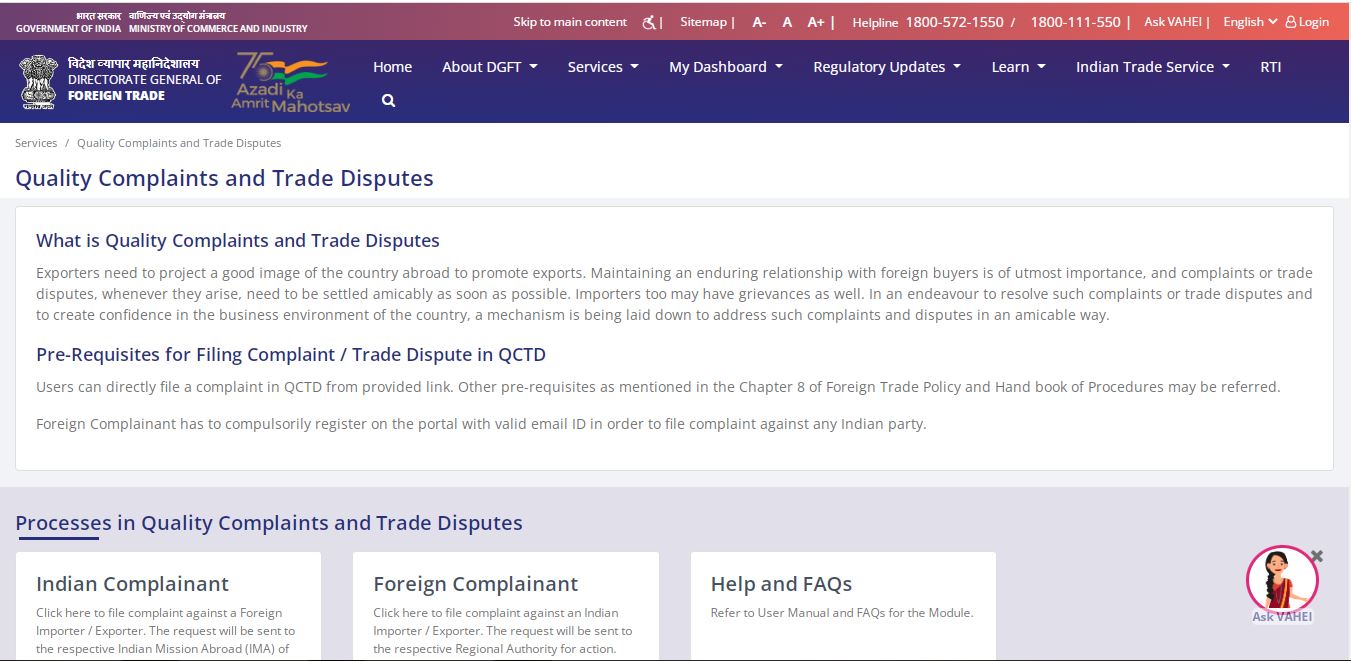Expand the Regulatory Updates menu

click(x=886, y=67)
